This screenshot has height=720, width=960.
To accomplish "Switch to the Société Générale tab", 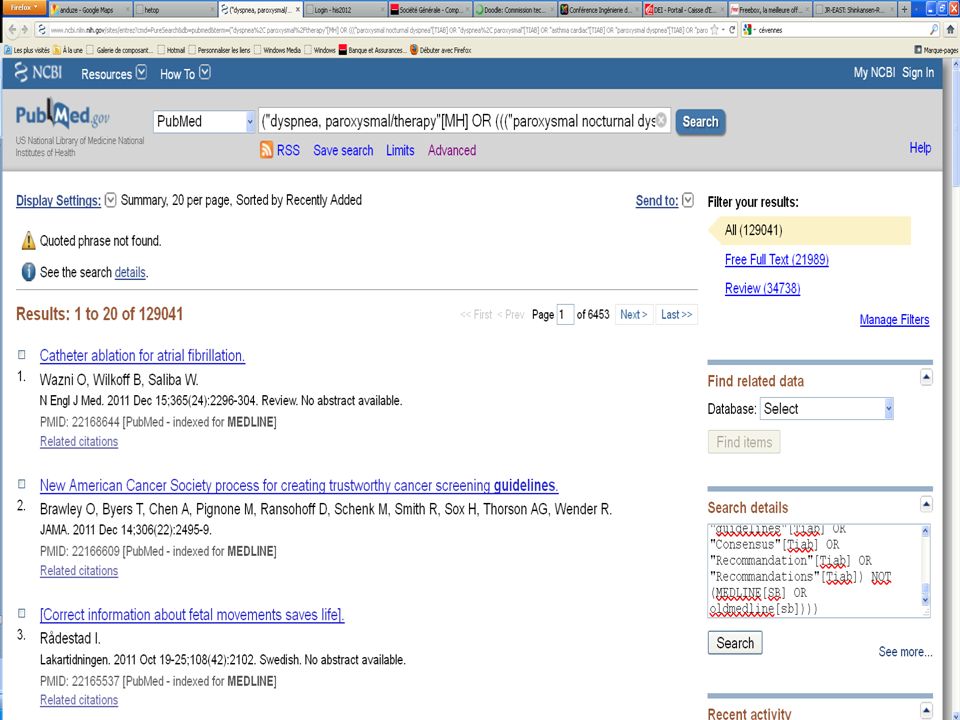I will (x=430, y=10).
